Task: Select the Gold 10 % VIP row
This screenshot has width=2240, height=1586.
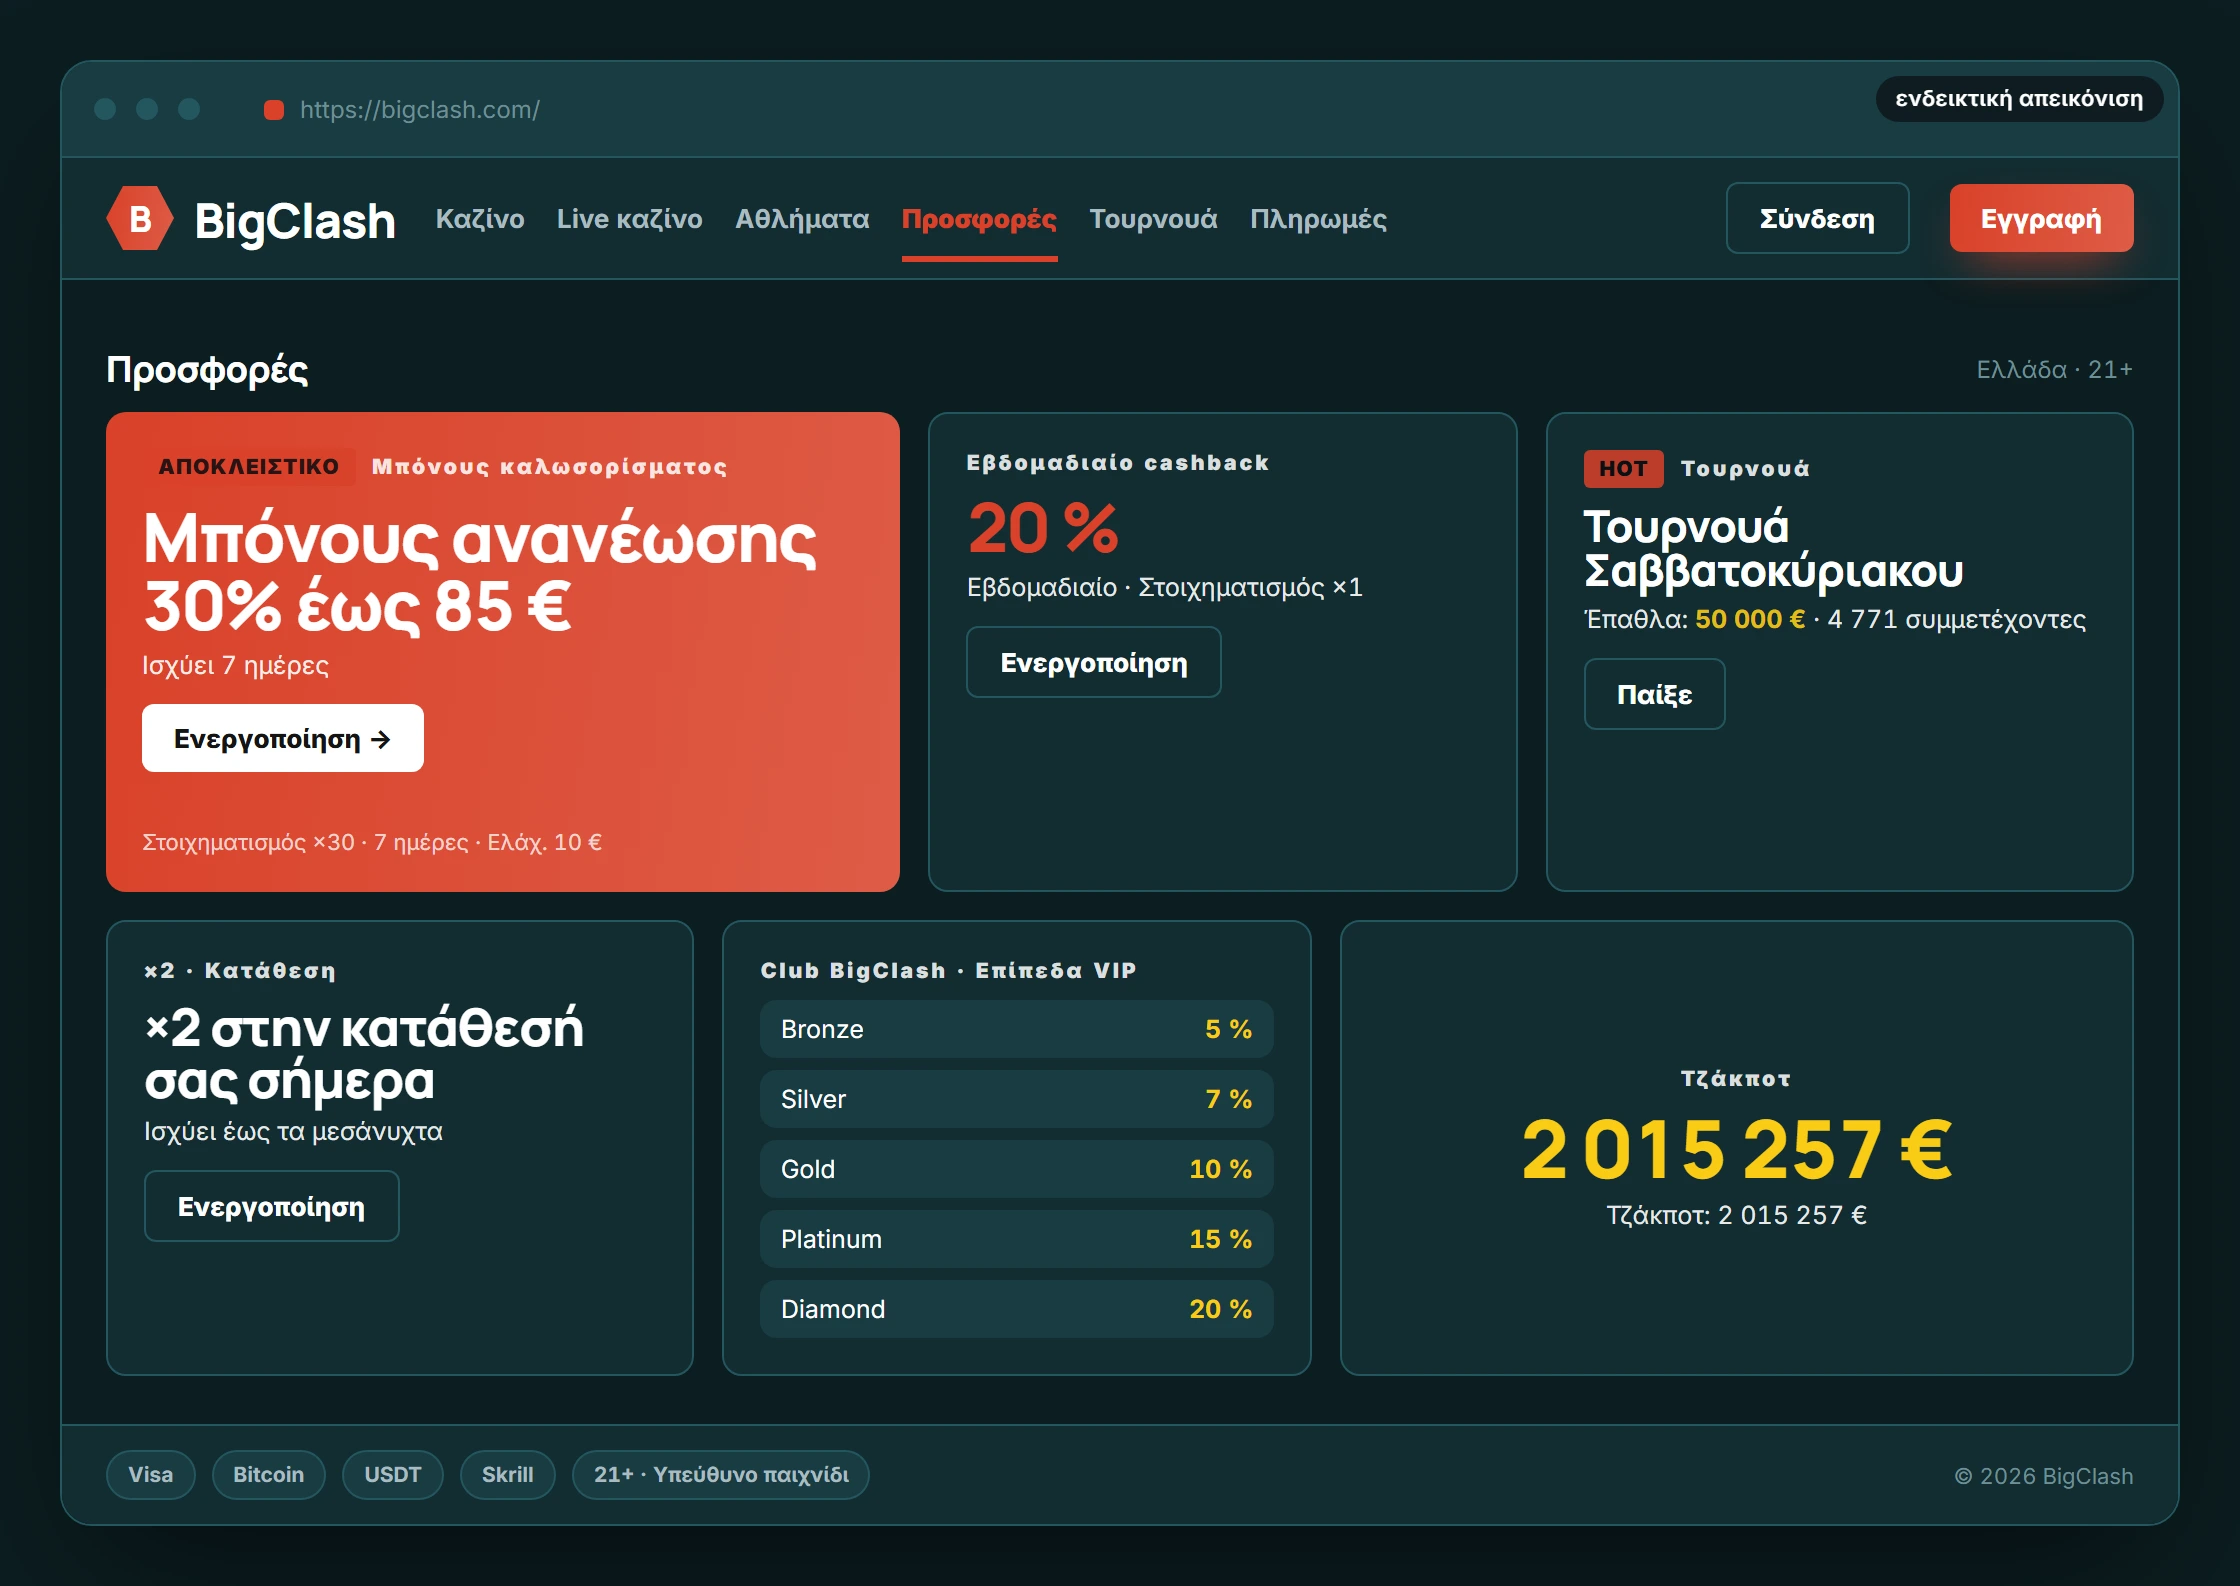Action: [x=1016, y=1169]
